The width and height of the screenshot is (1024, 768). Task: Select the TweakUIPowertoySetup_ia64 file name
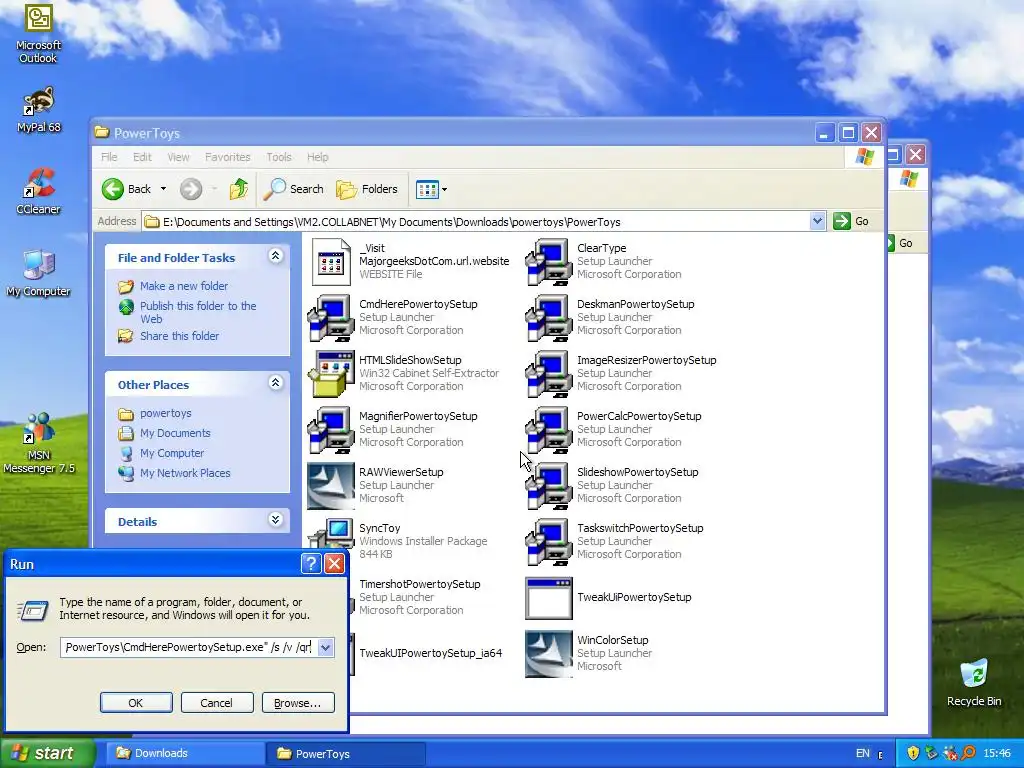pyautogui.click(x=430, y=653)
